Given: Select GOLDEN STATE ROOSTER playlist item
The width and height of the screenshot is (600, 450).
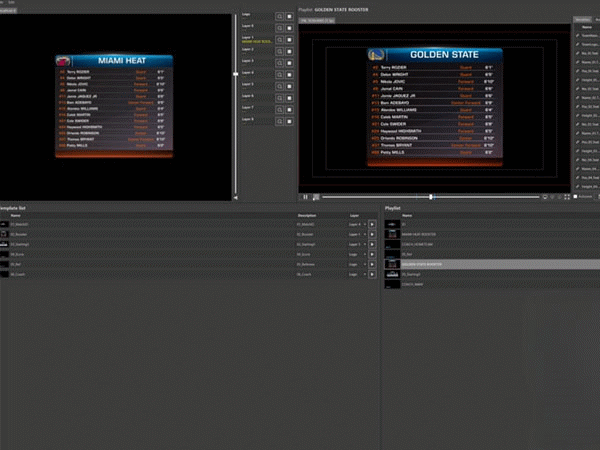Looking at the screenshot, I should click(430, 264).
